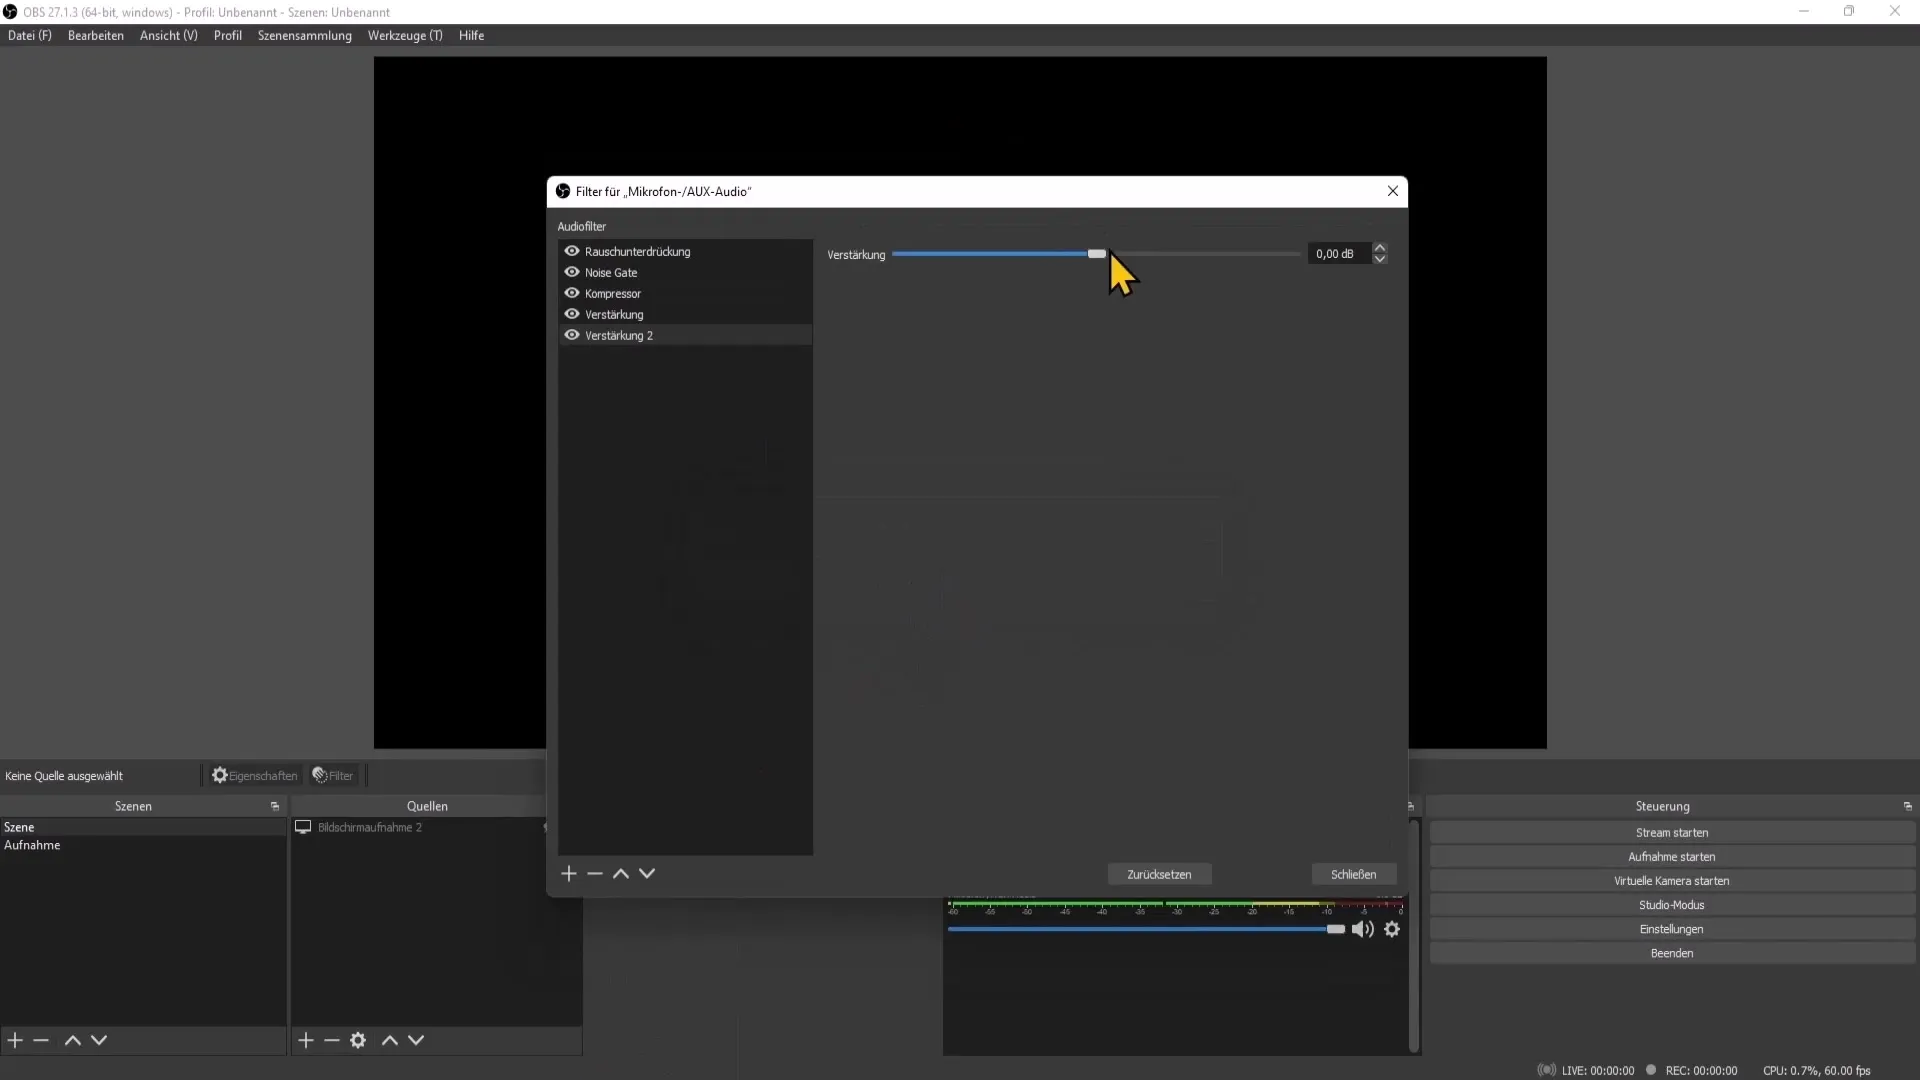
Task: Open Einstellungen from Steuerung panel
Action: click(1672, 929)
